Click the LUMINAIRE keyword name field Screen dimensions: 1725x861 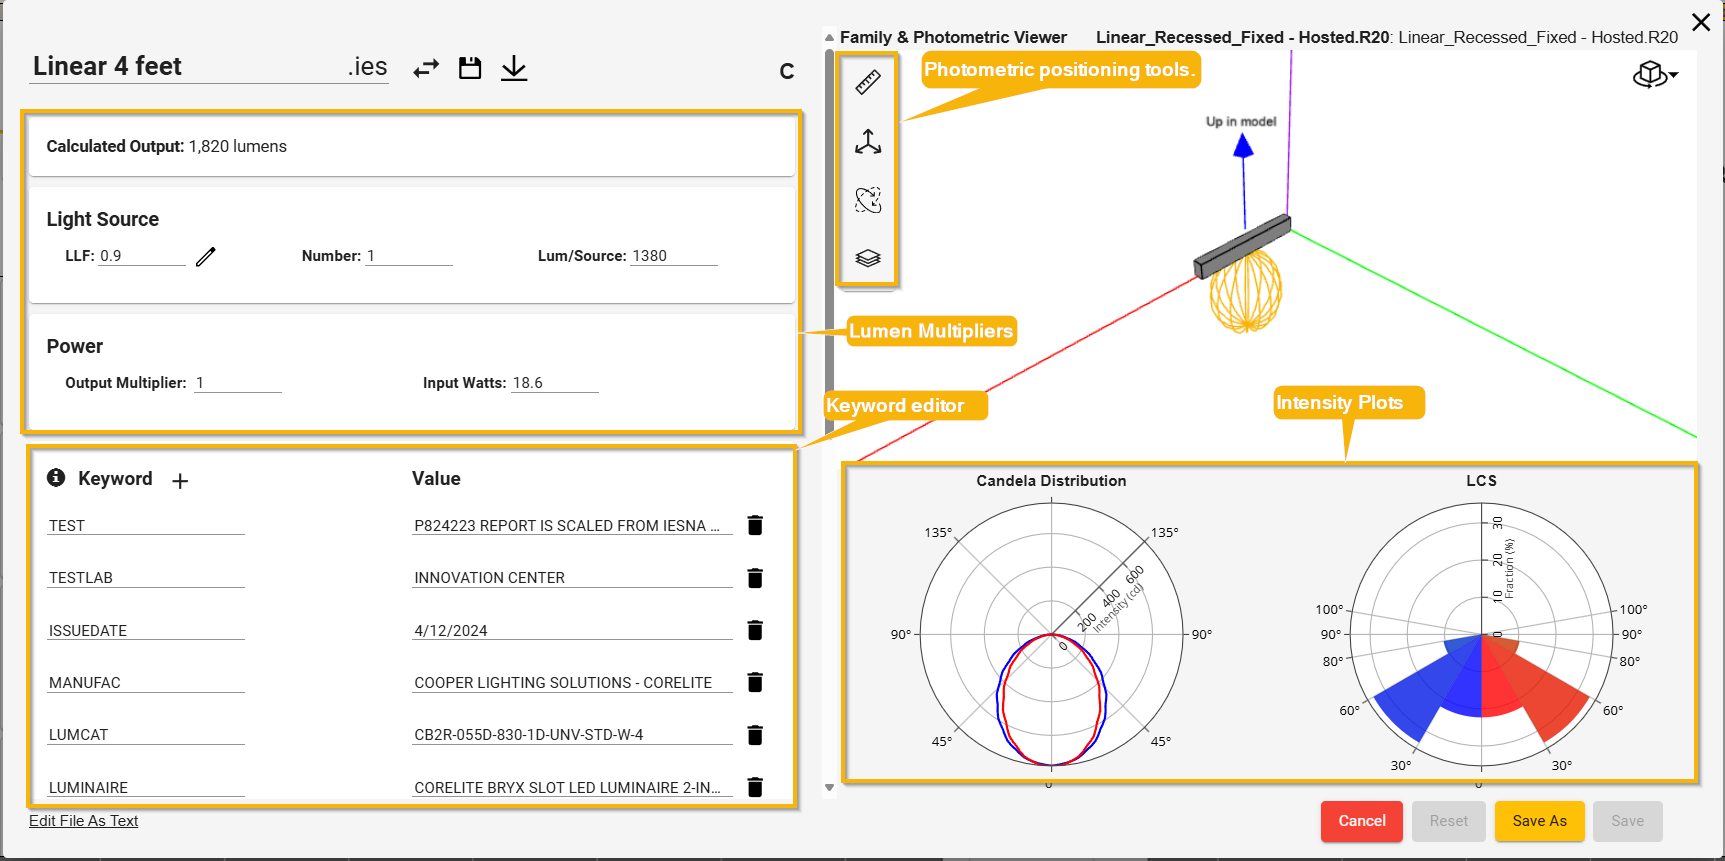(x=146, y=788)
